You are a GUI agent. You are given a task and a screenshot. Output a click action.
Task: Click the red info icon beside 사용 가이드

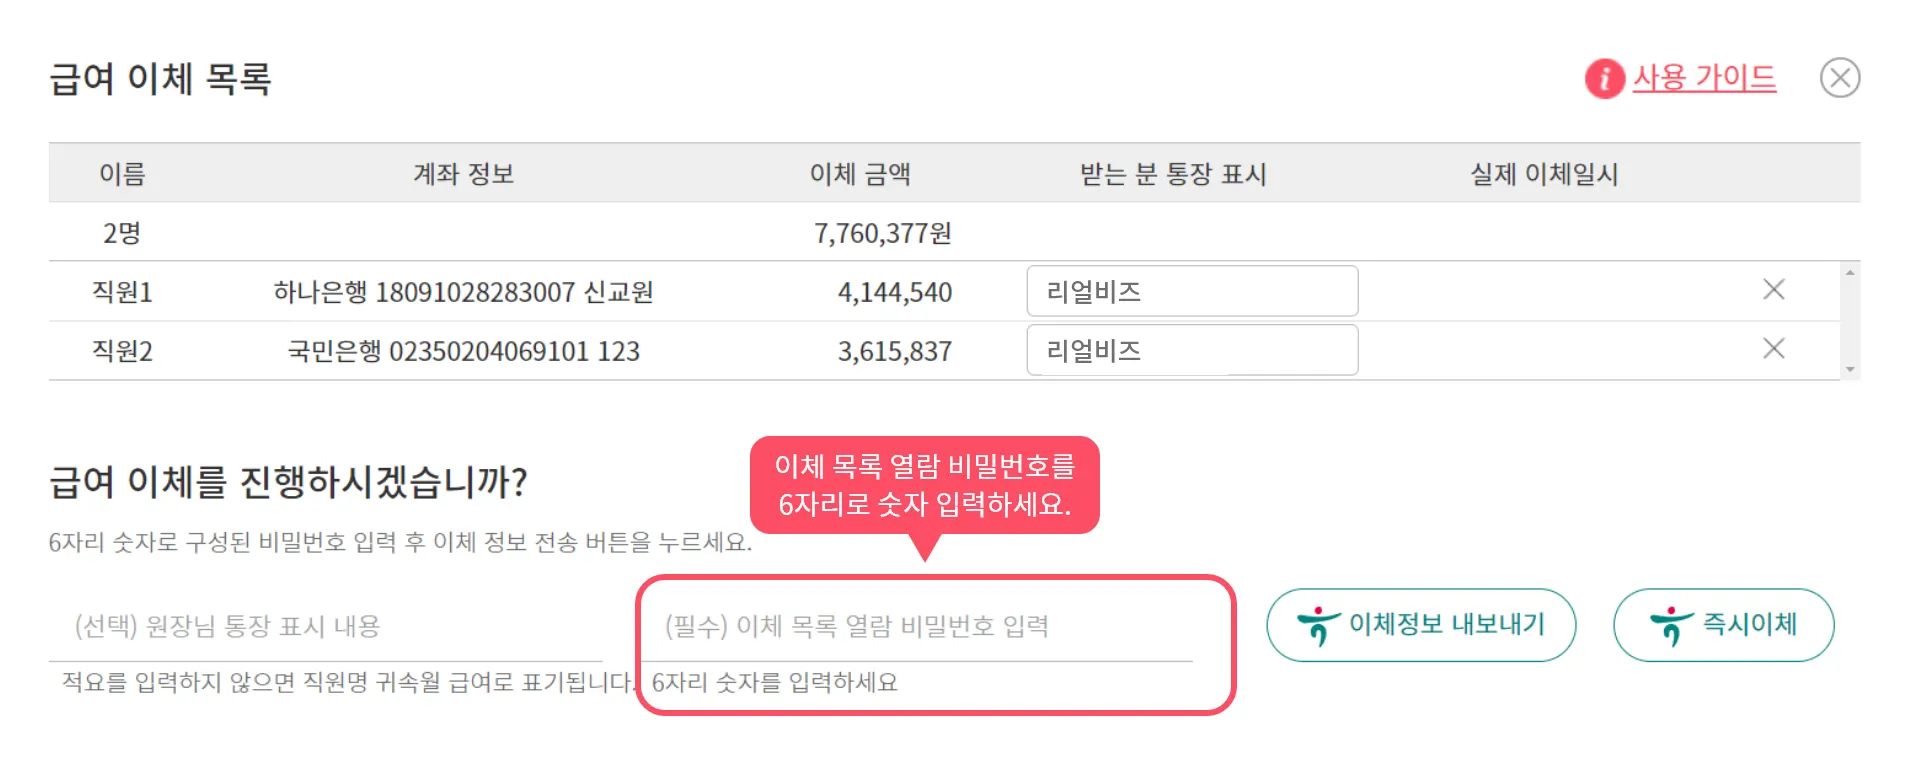pos(1604,78)
